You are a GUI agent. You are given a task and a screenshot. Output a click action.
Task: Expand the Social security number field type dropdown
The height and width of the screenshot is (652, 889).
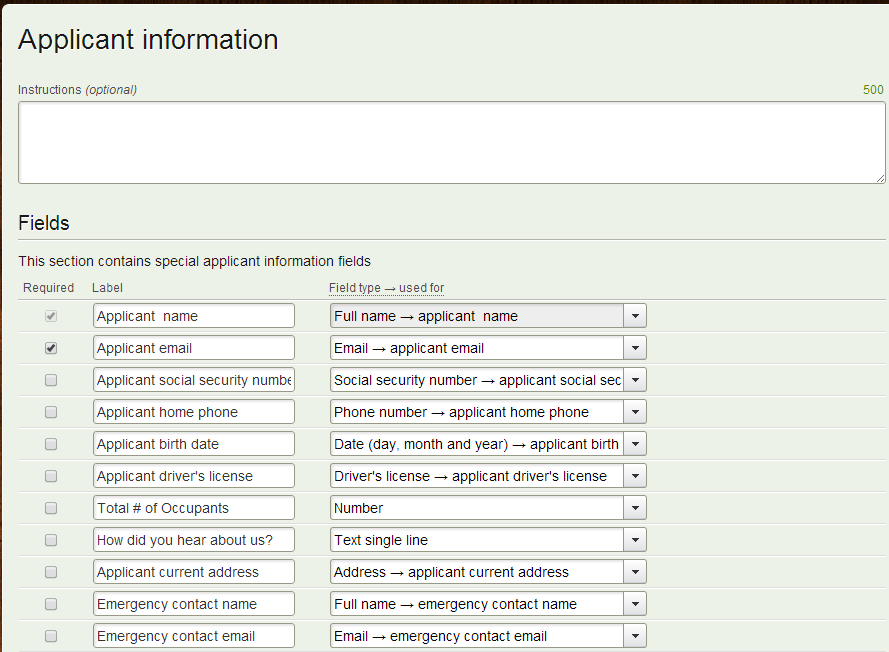[488, 380]
